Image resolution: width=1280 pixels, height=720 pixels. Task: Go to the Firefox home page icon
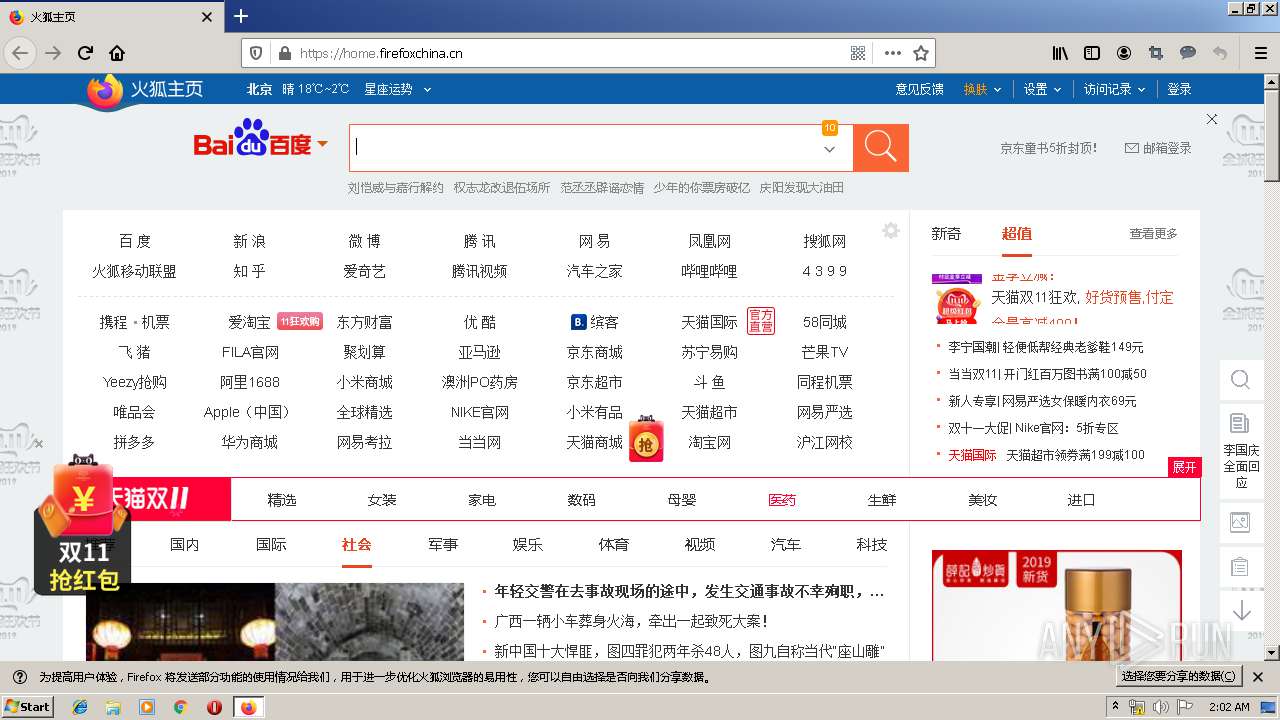coord(117,53)
